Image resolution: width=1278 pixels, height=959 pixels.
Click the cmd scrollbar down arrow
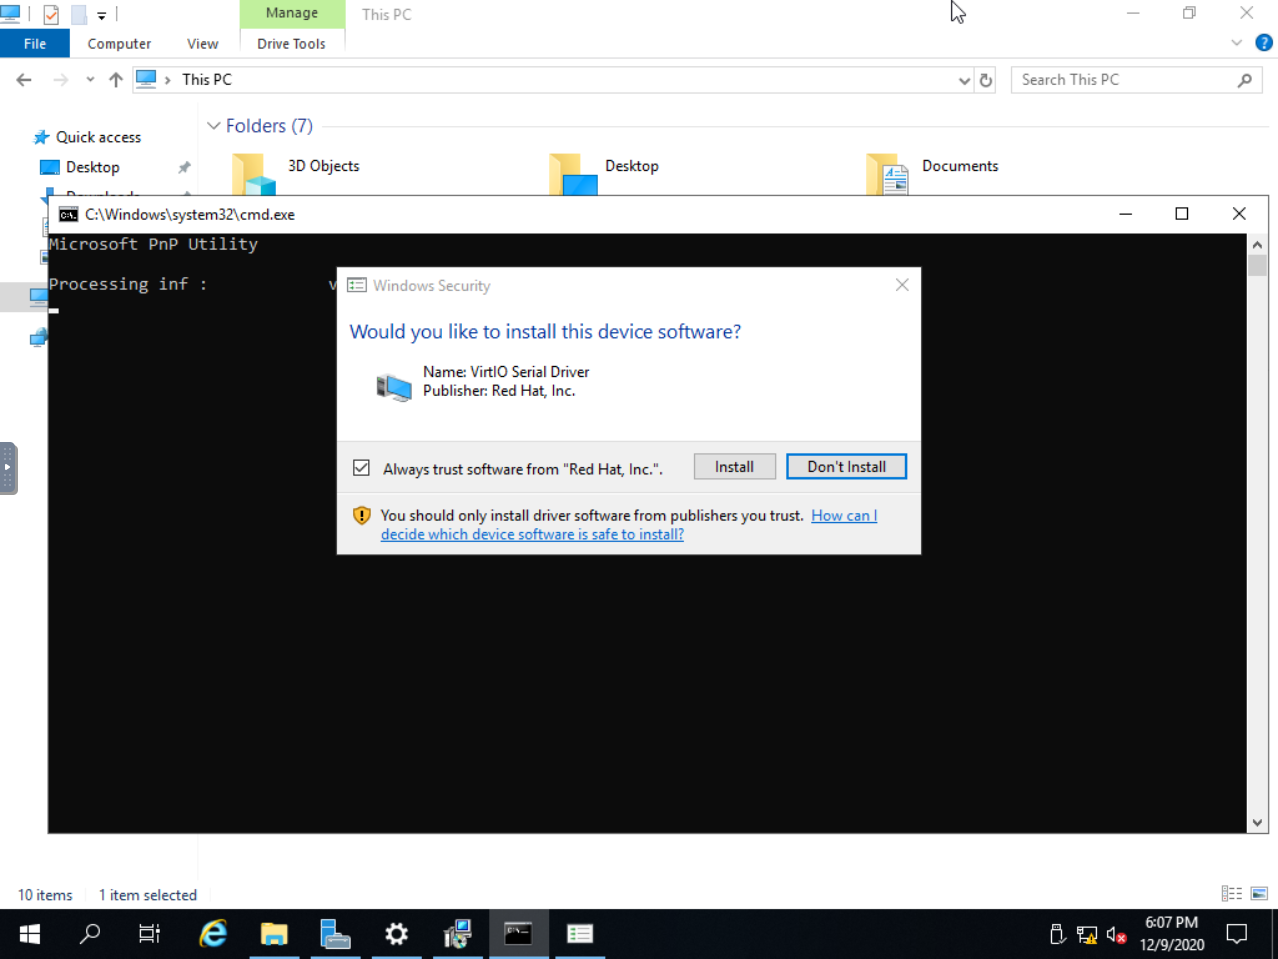point(1257,823)
